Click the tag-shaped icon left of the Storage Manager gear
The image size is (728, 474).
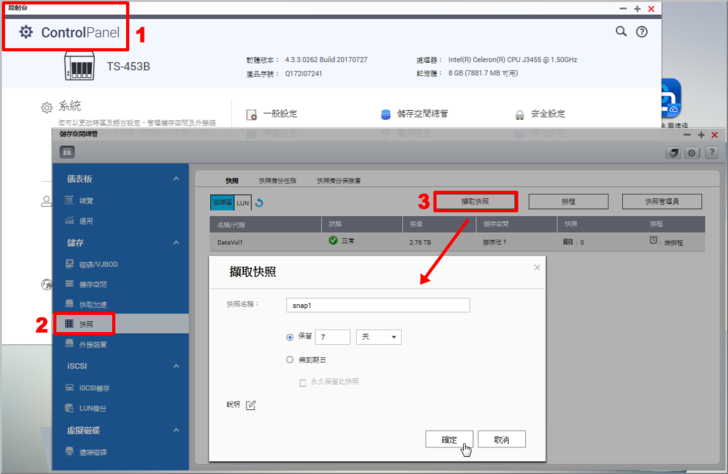(673, 153)
